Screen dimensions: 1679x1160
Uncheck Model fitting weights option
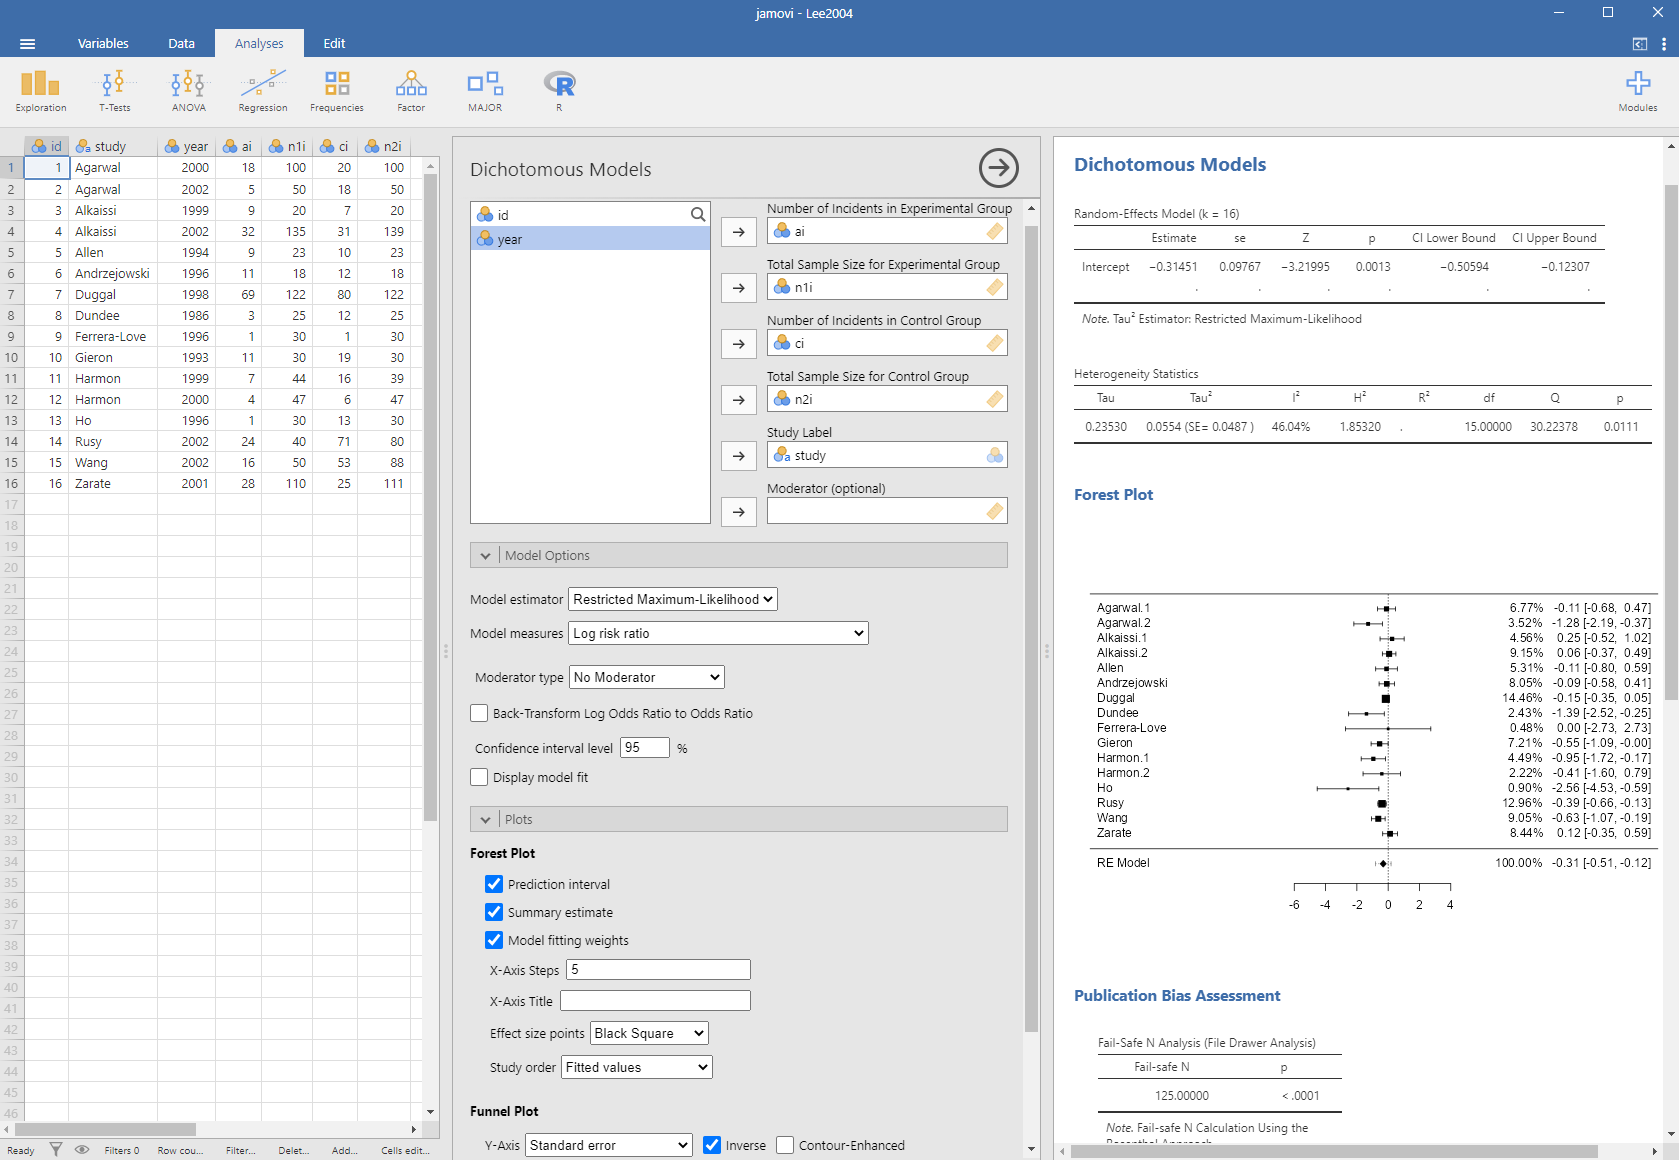tap(494, 940)
